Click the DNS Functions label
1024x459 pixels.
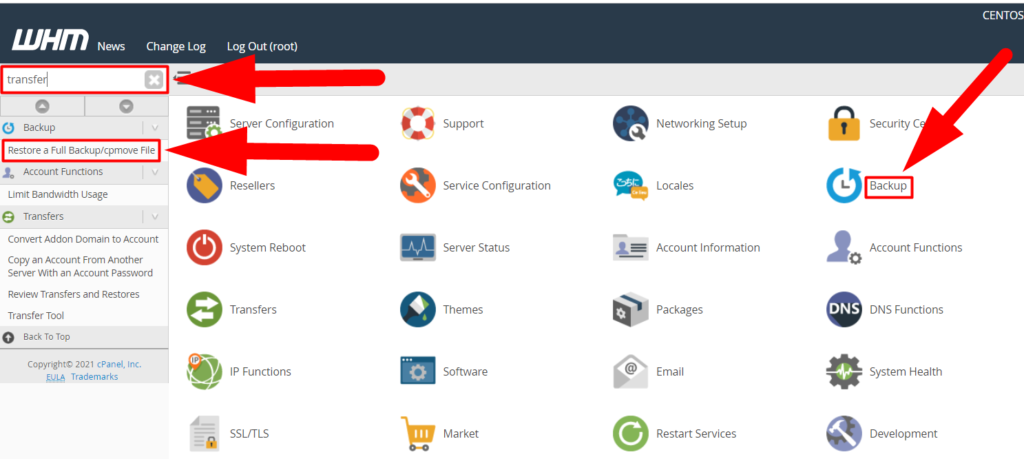coord(906,309)
